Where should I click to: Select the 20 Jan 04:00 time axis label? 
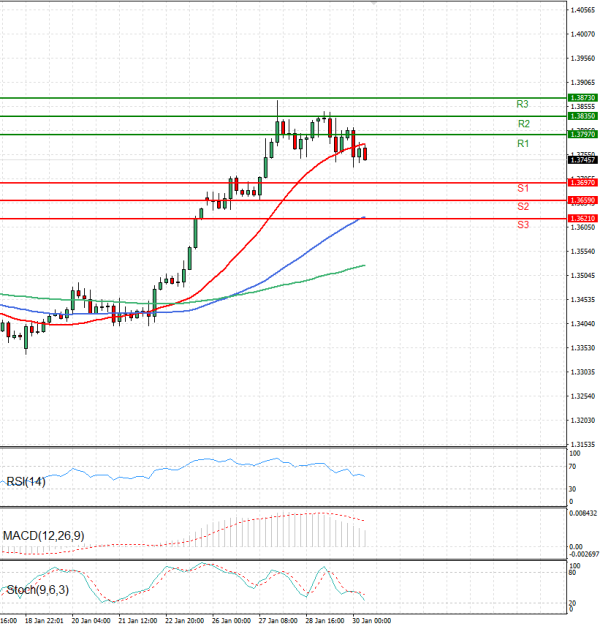point(88,621)
